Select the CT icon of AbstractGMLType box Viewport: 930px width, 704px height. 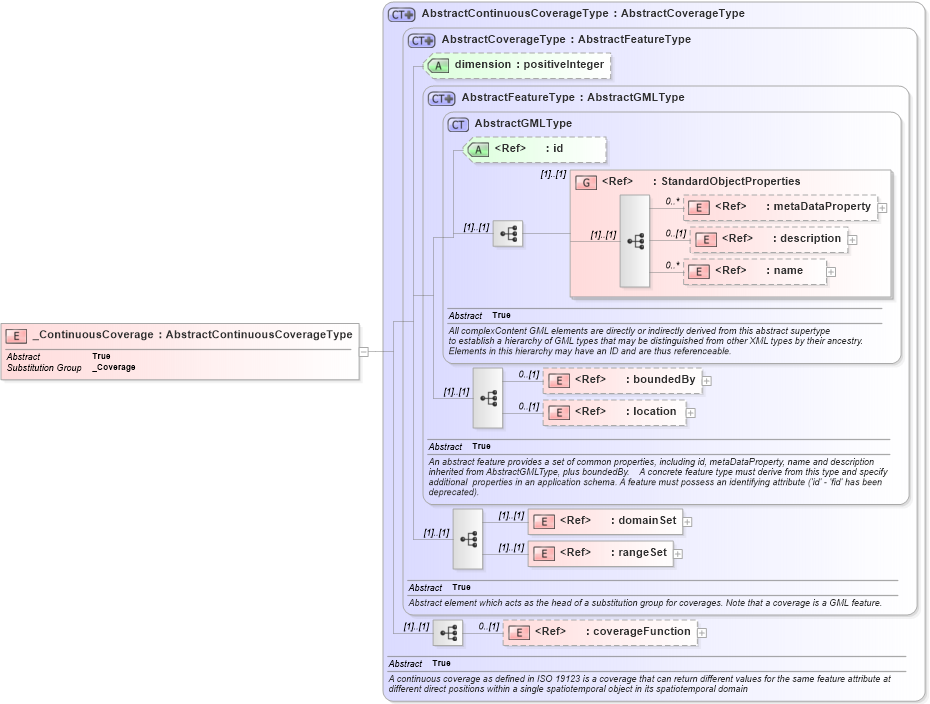coord(458,124)
